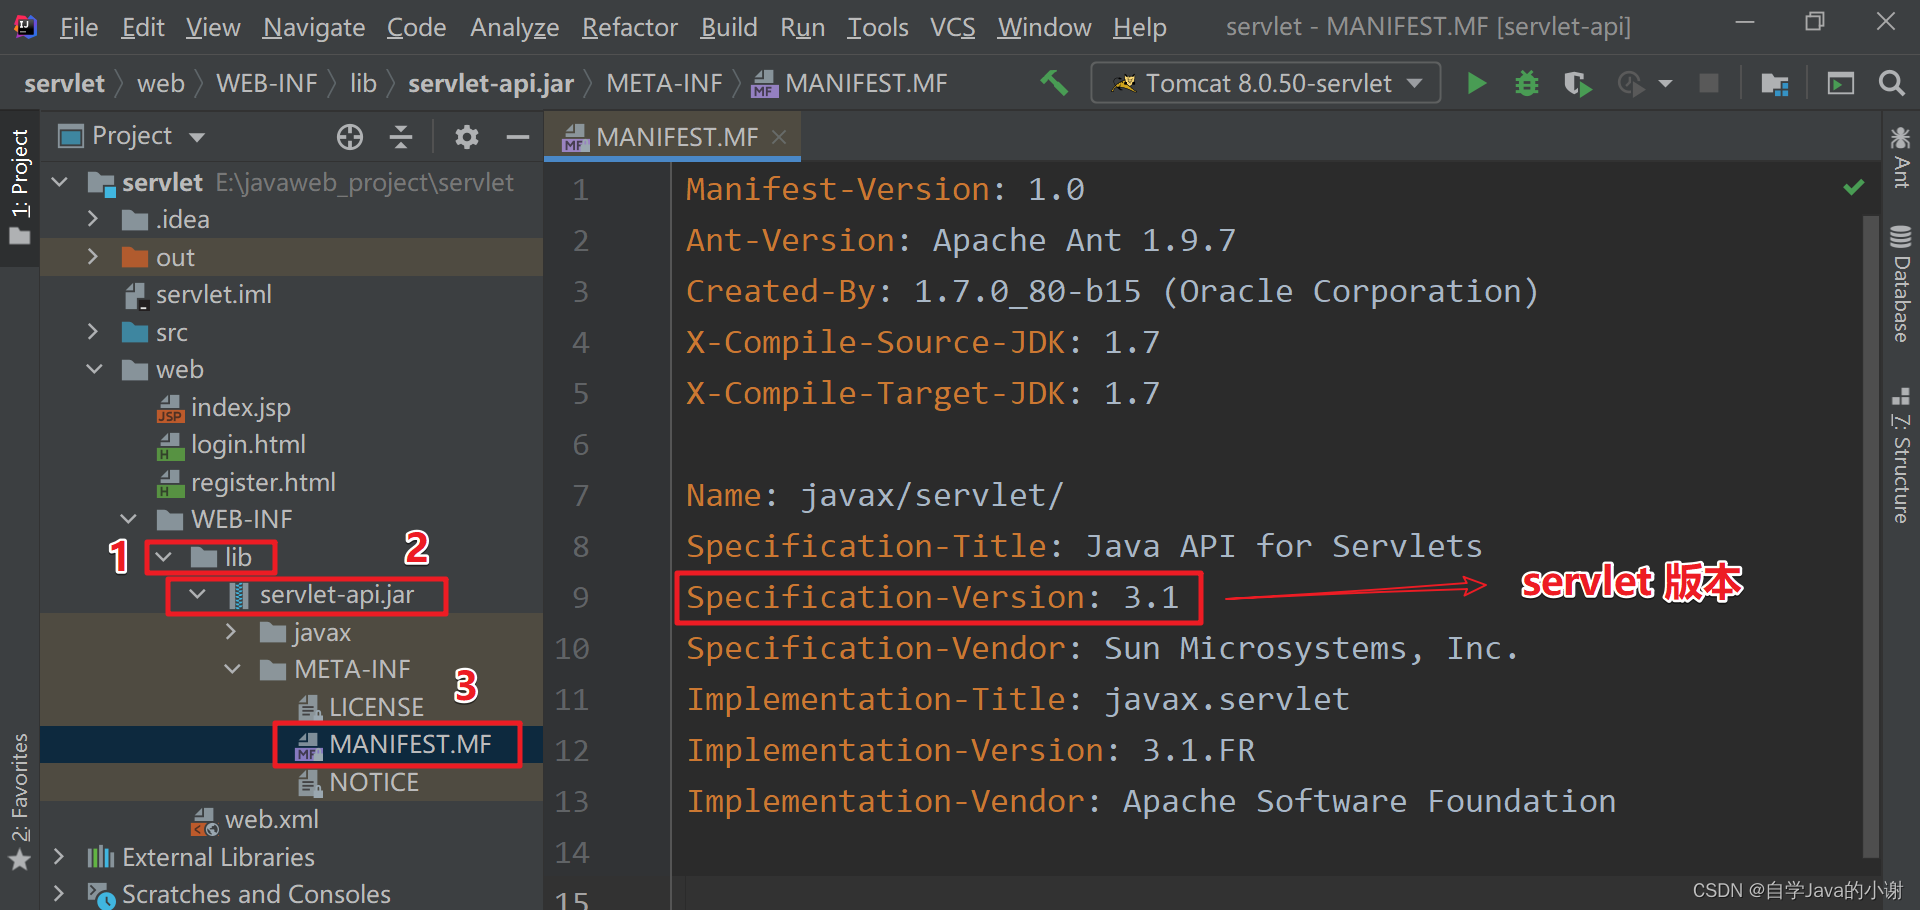Place cursor on Implementation-Vendor line
Image resolution: width=1920 pixels, height=910 pixels.
point(1151,801)
